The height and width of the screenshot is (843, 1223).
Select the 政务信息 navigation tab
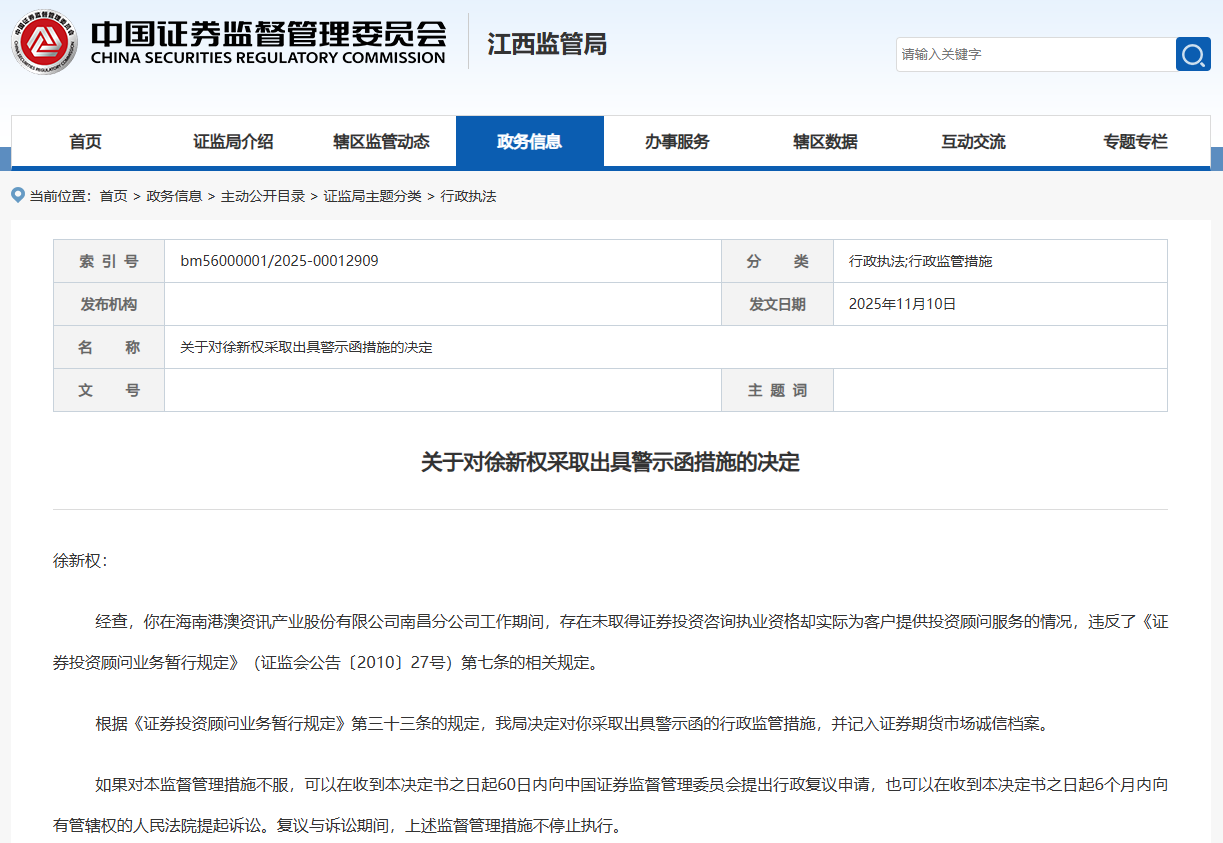click(x=529, y=142)
